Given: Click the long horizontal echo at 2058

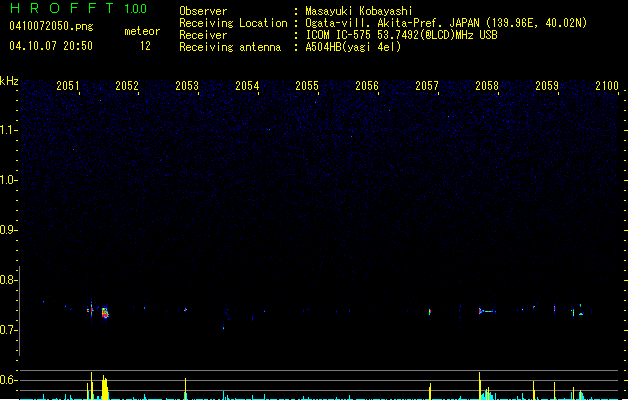Looking at the screenshot, I should pyautogui.click(x=487, y=311).
